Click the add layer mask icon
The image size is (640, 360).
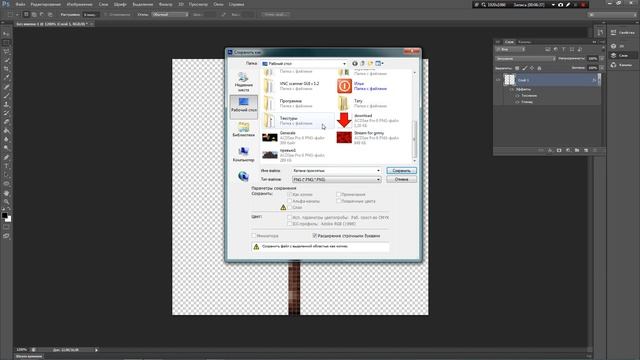(559, 150)
